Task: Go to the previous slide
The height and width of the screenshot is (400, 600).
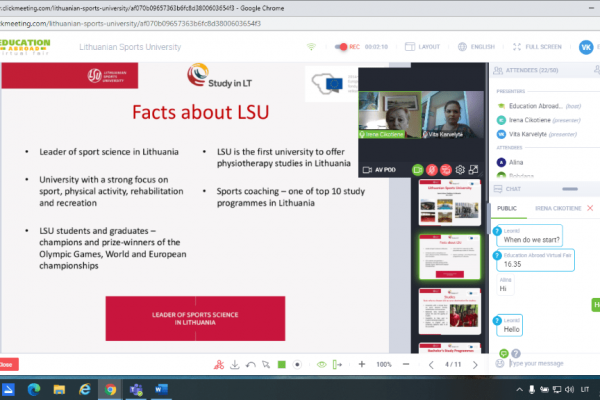Action: tap(431, 365)
